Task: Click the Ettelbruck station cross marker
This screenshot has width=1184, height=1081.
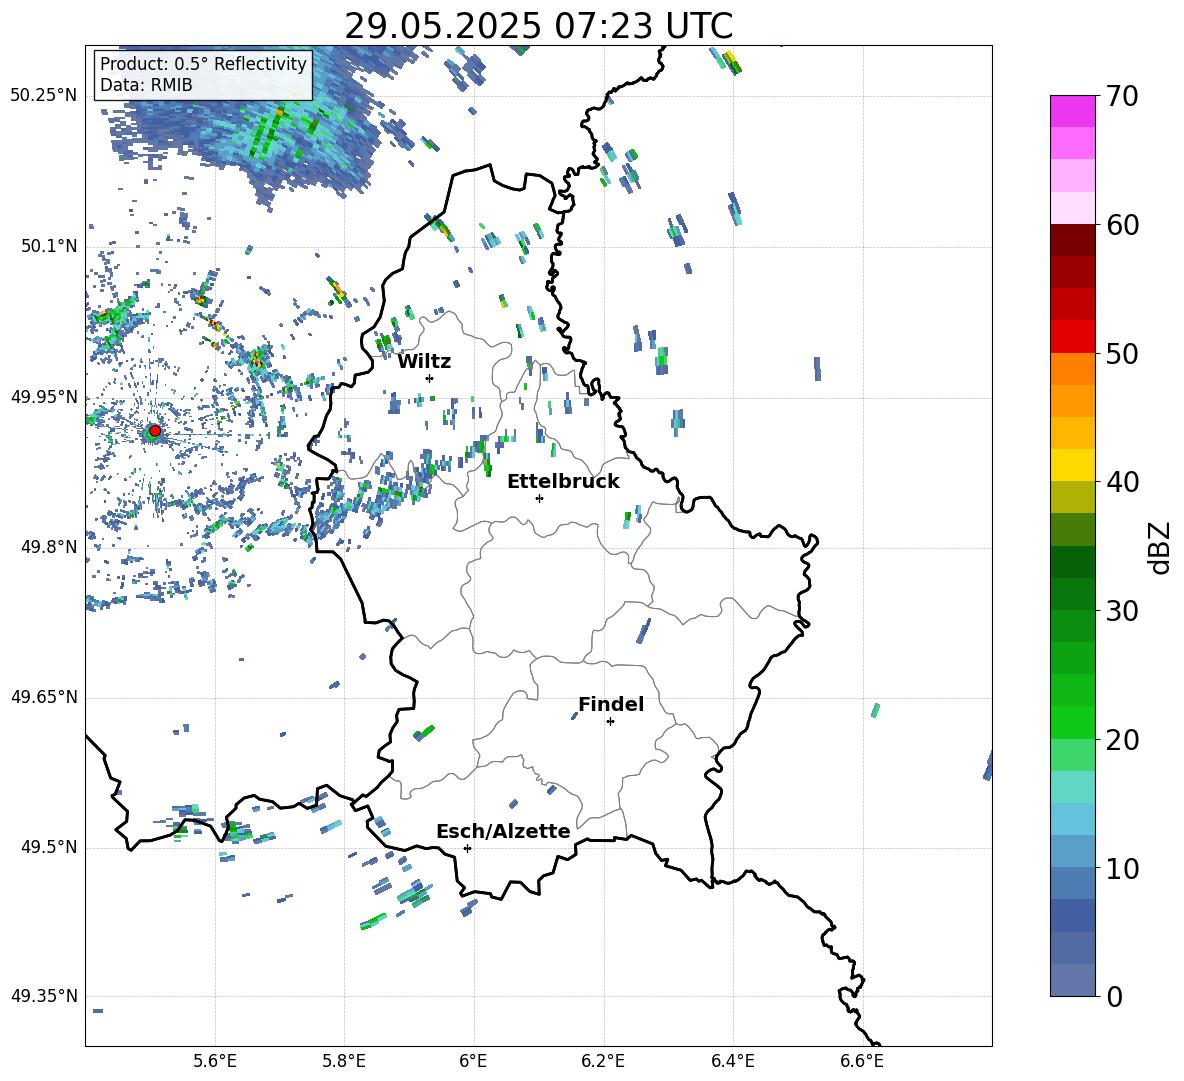Action: 539,498
